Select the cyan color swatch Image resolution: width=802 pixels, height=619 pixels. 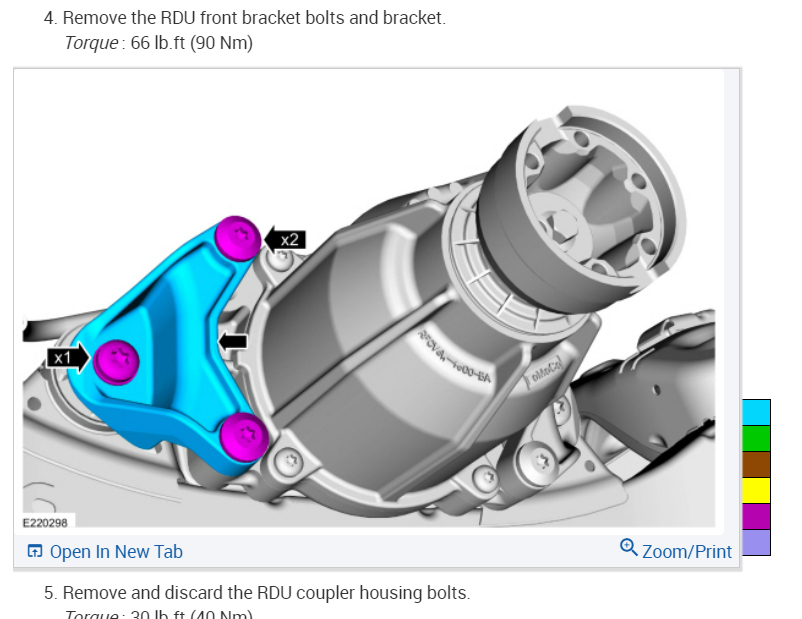756,412
